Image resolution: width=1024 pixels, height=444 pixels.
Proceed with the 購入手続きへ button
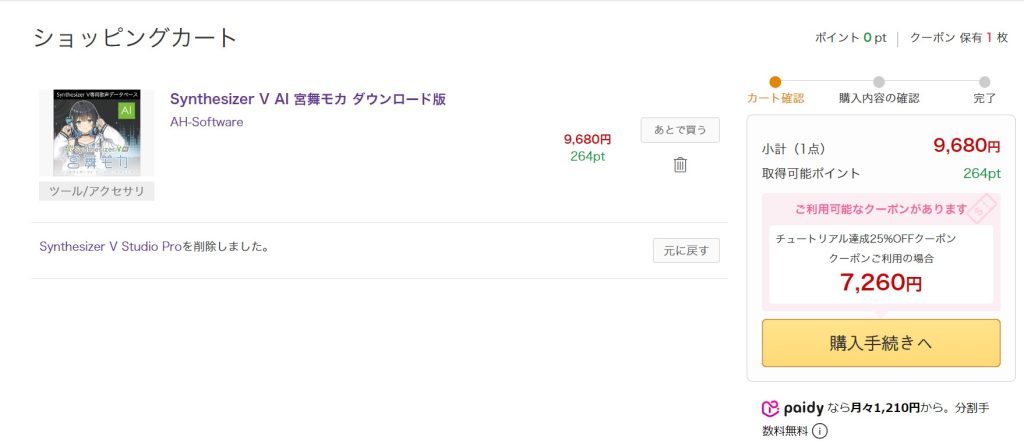coord(881,343)
